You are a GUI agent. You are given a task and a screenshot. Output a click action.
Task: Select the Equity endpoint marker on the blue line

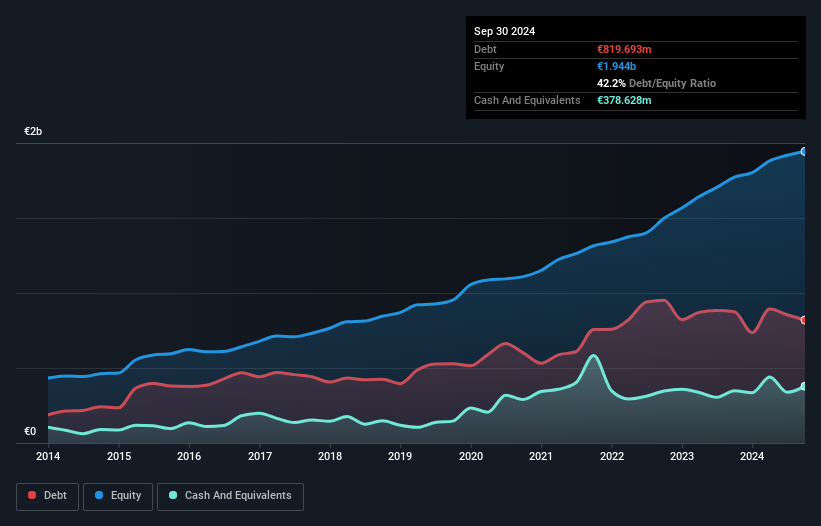804,152
